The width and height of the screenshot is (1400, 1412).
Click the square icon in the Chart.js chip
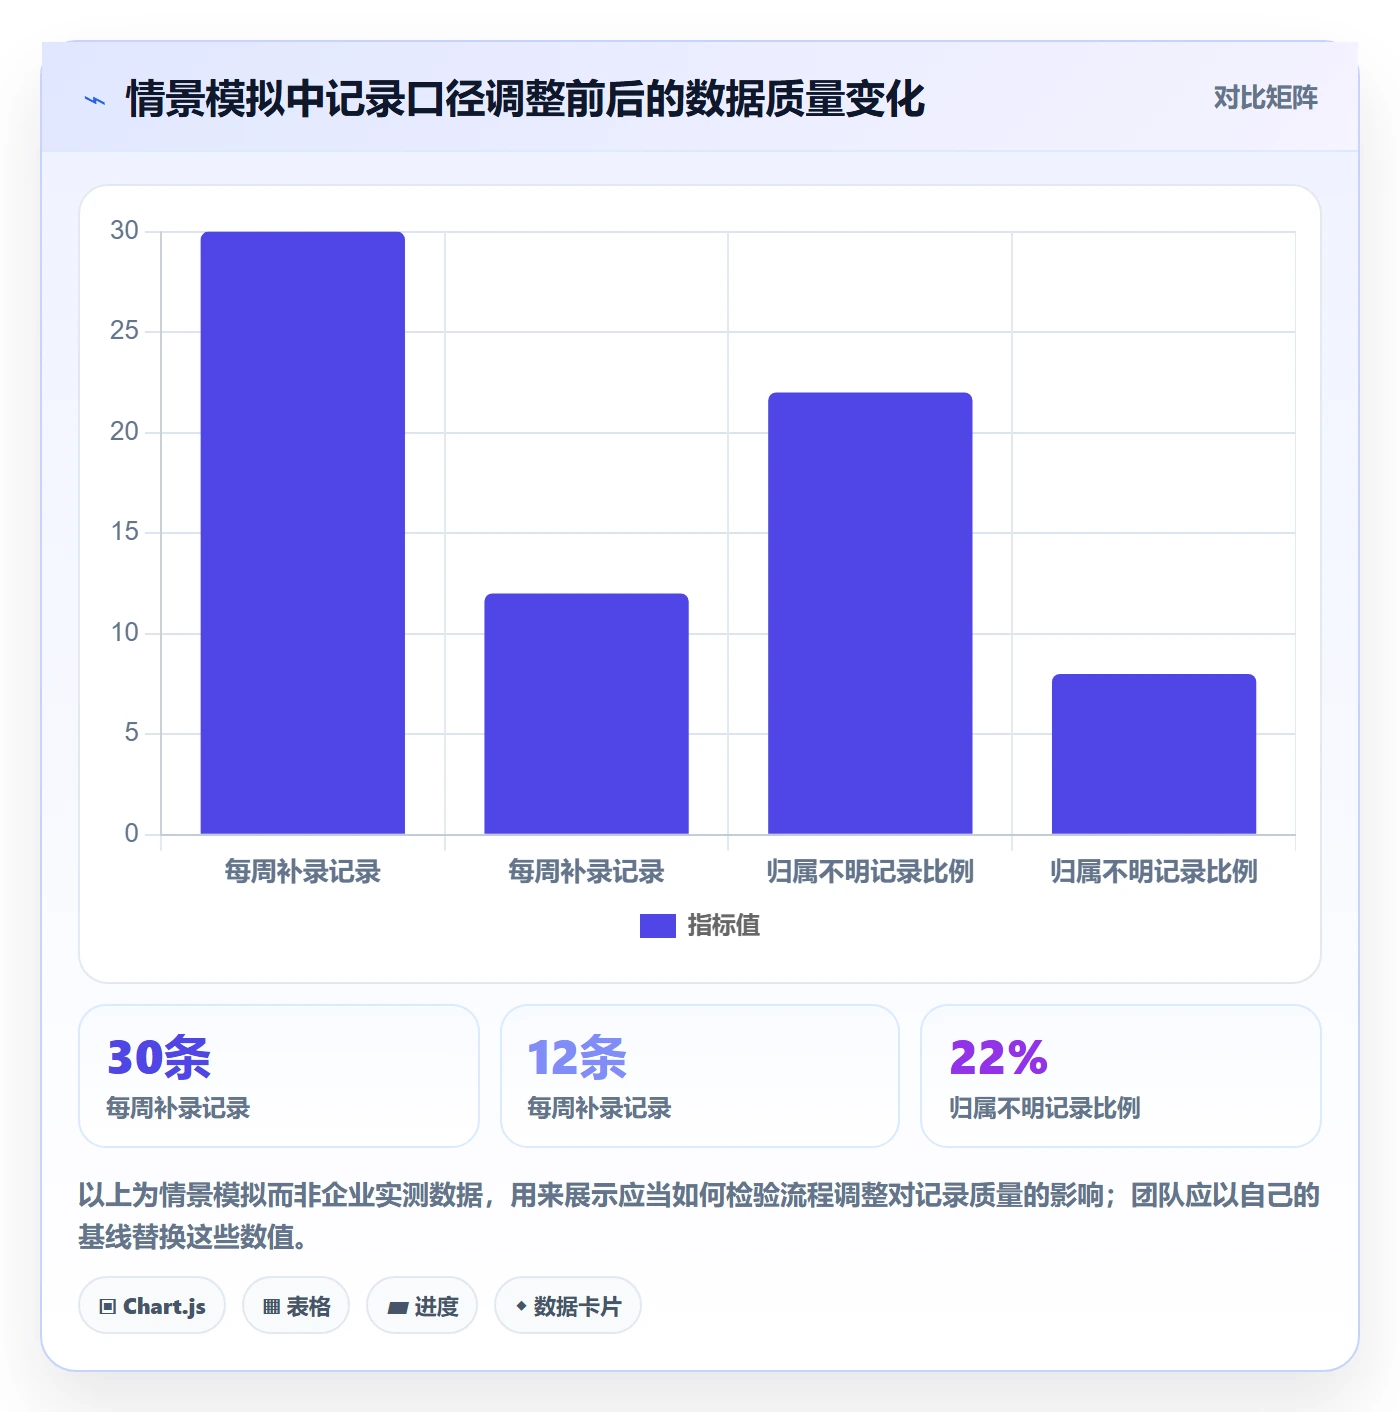pos(108,1307)
